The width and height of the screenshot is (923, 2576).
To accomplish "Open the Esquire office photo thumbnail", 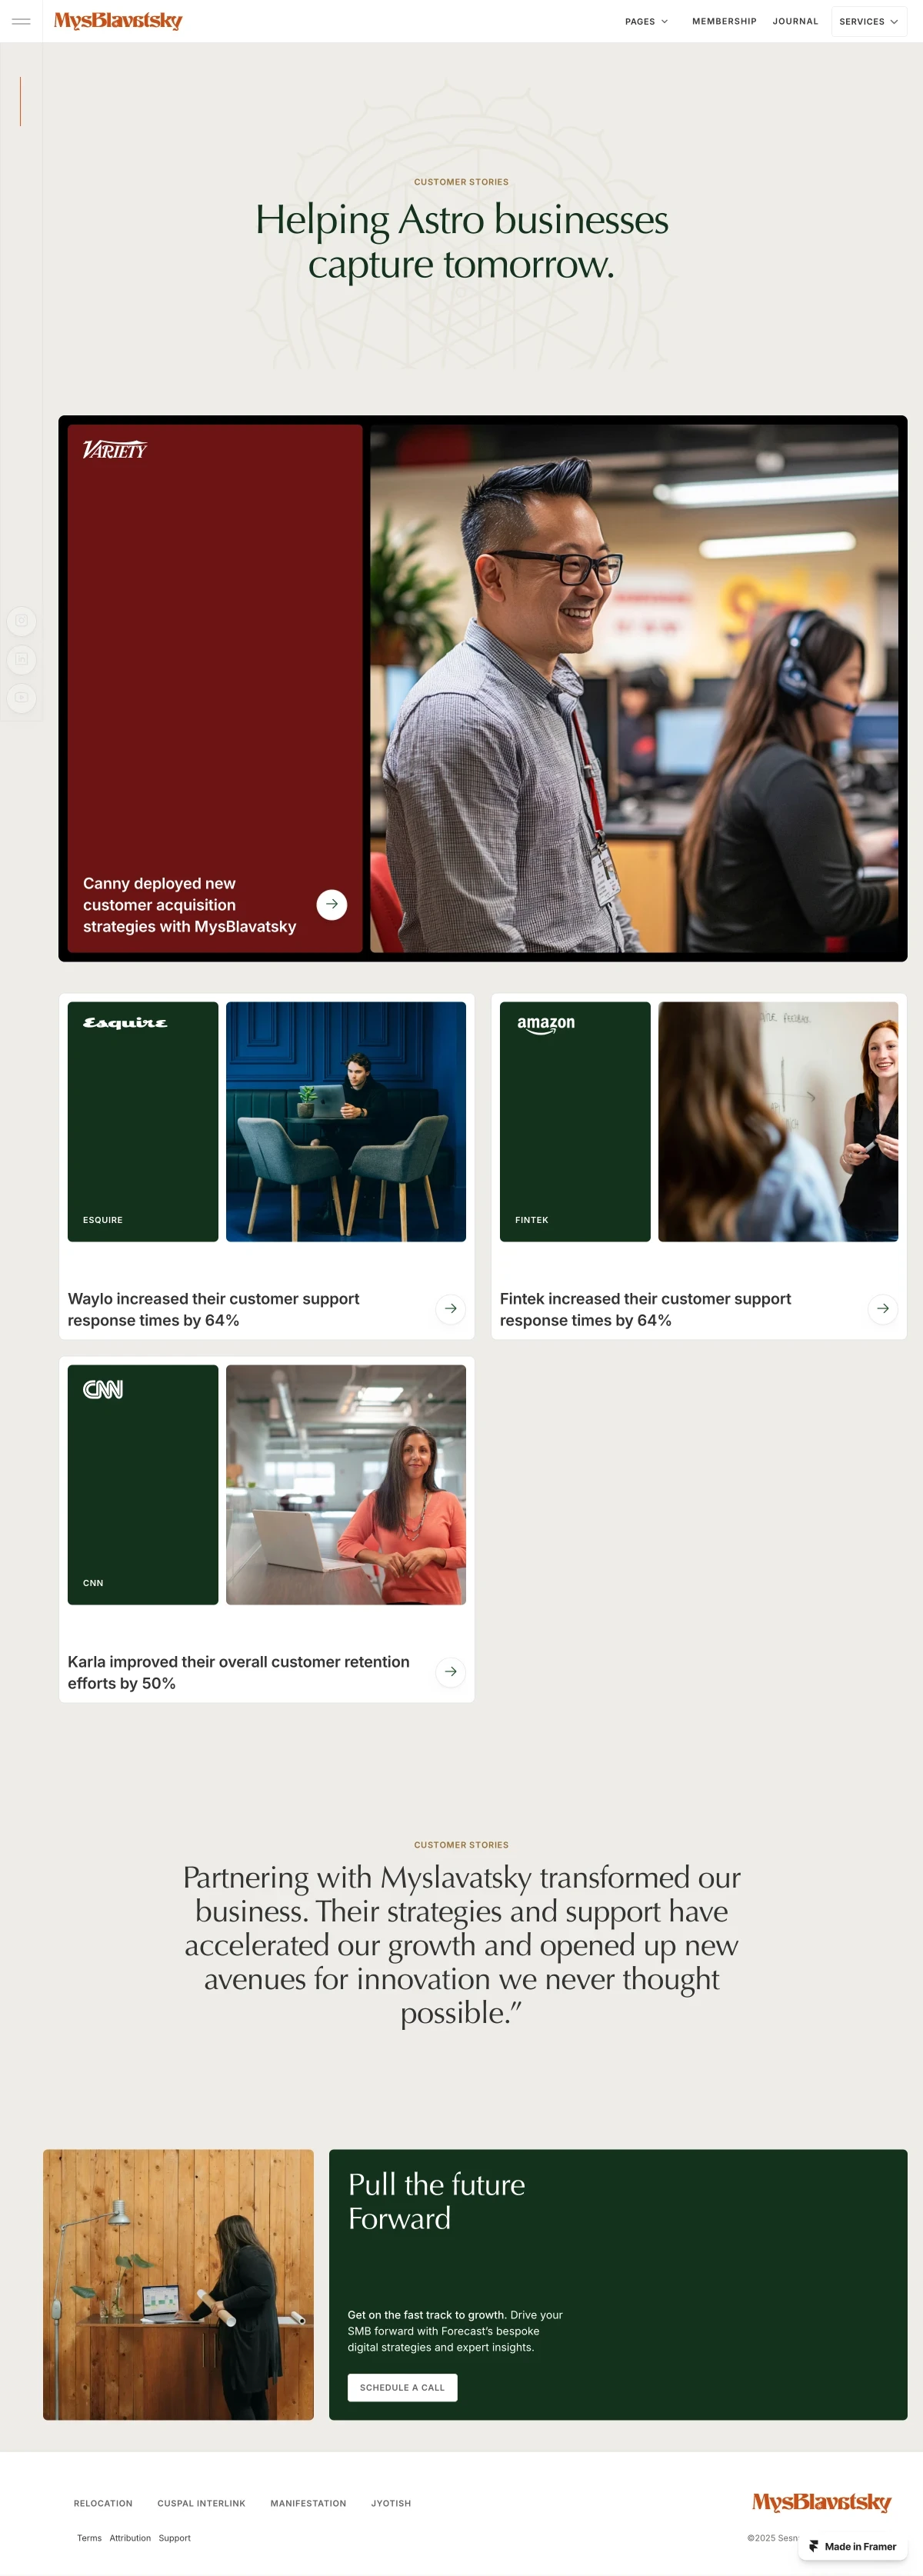I will (x=346, y=1121).
